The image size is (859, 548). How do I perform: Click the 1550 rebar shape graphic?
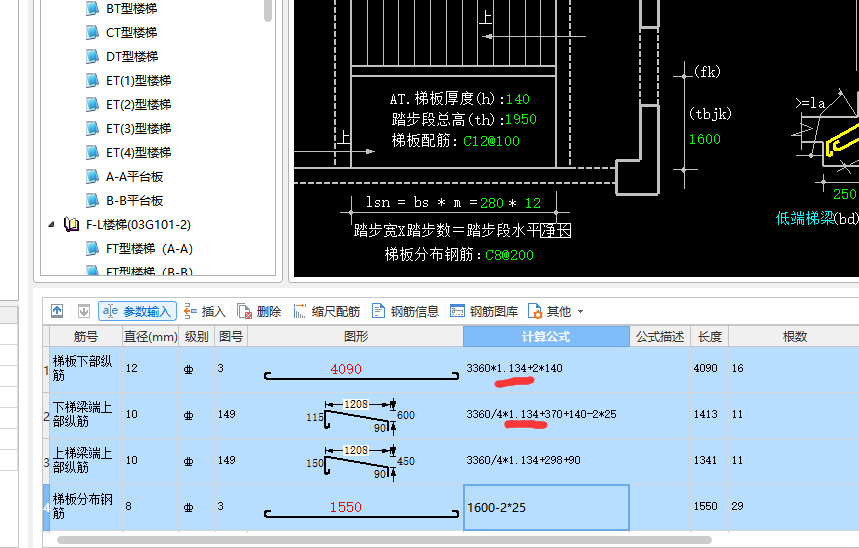(361, 510)
